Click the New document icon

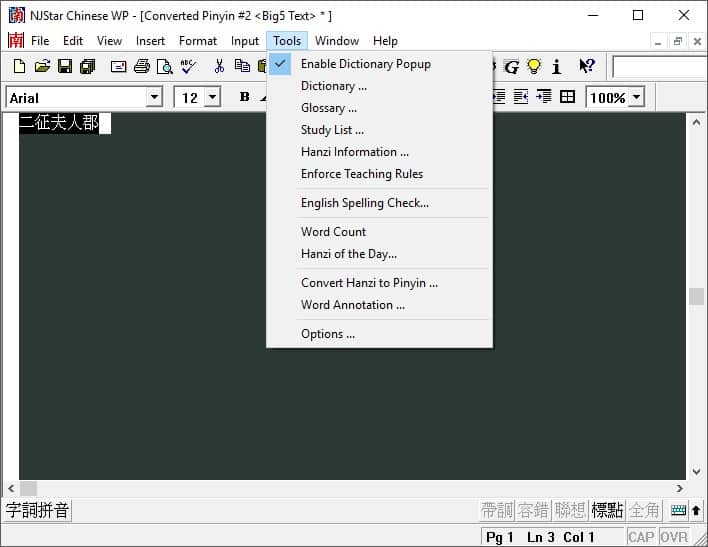click(x=19, y=66)
